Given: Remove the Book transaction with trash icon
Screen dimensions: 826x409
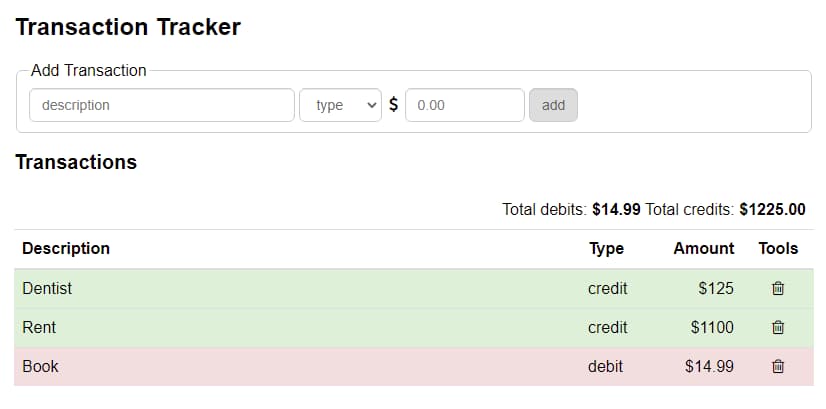Looking at the screenshot, I should [778, 367].
